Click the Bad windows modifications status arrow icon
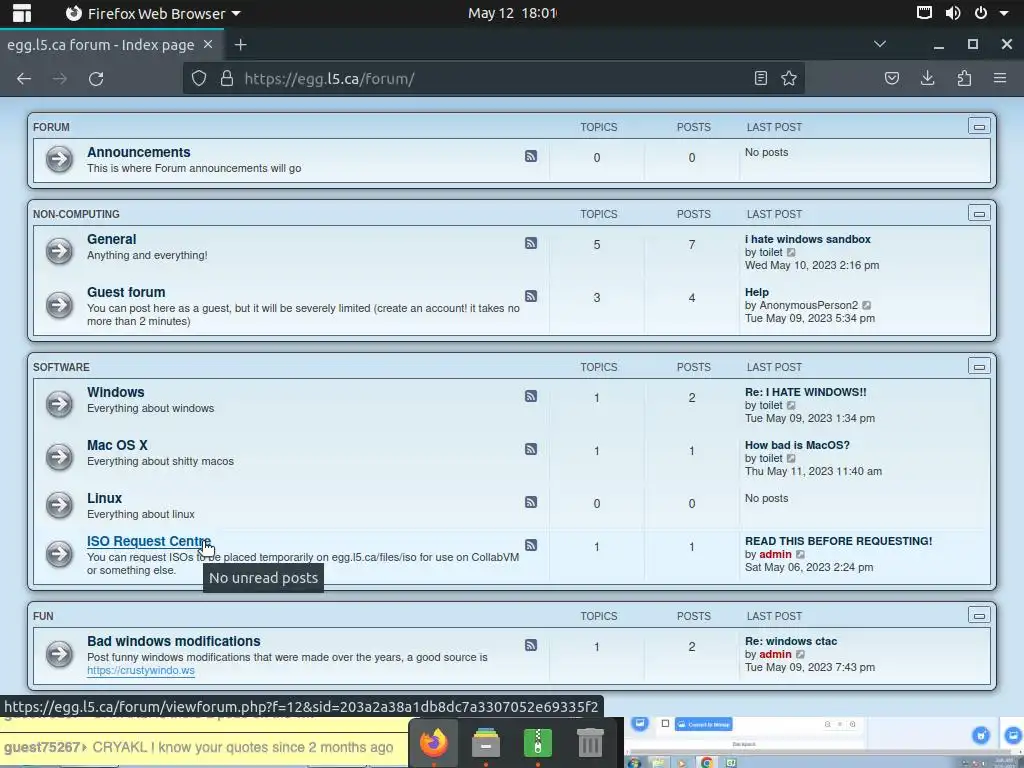 tap(59, 654)
